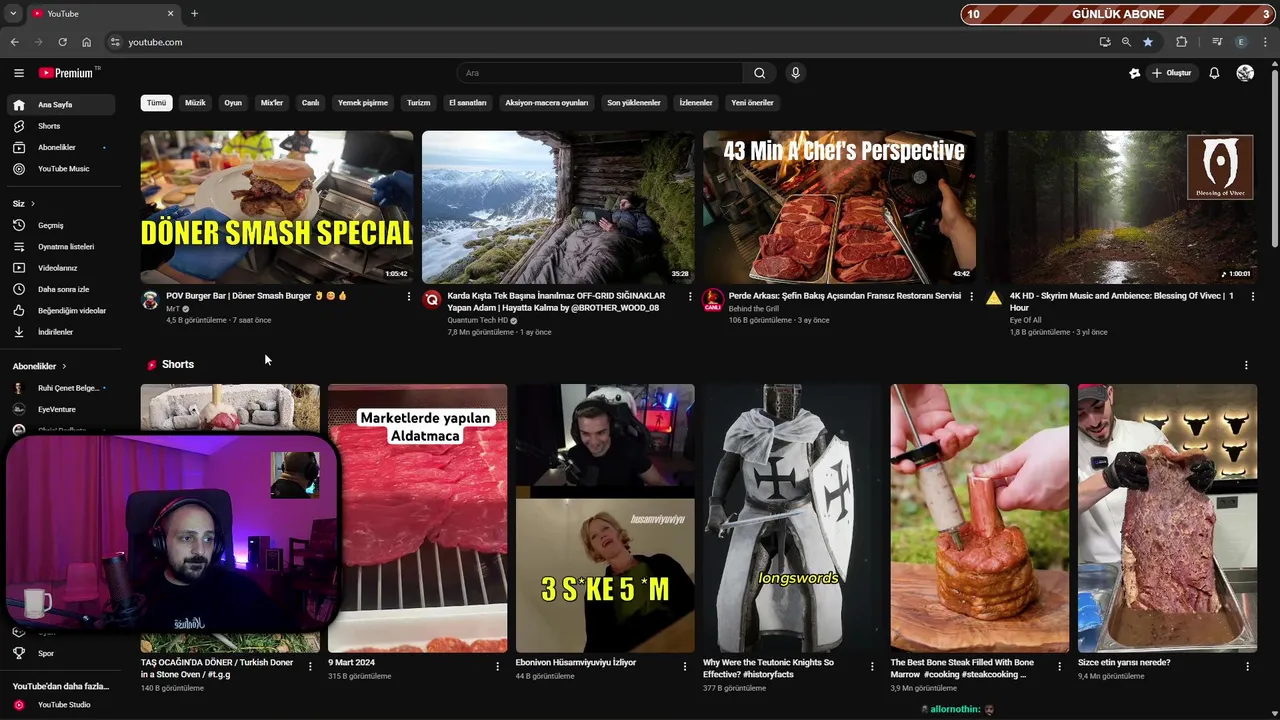Click icon left of the Oluştur button
Screen dimensions: 1280x720
click(x=1134, y=73)
